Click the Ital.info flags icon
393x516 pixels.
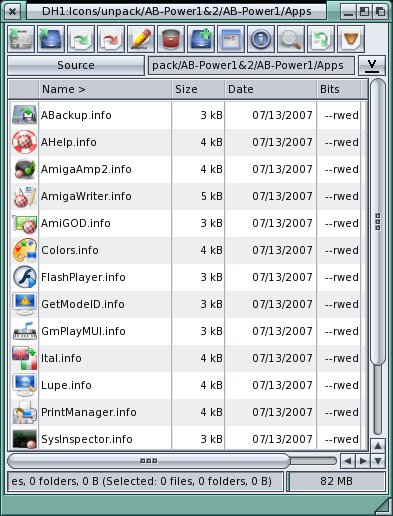click(x=24, y=358)
